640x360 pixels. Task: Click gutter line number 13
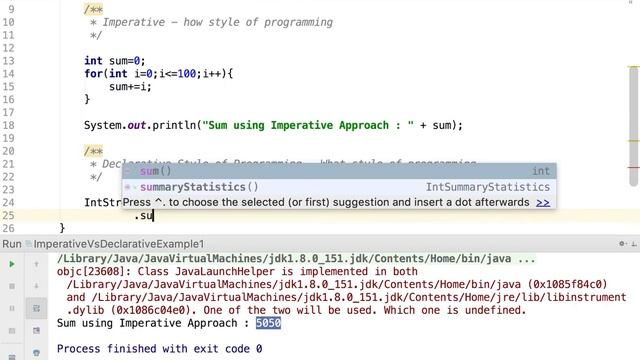(8, 61)
